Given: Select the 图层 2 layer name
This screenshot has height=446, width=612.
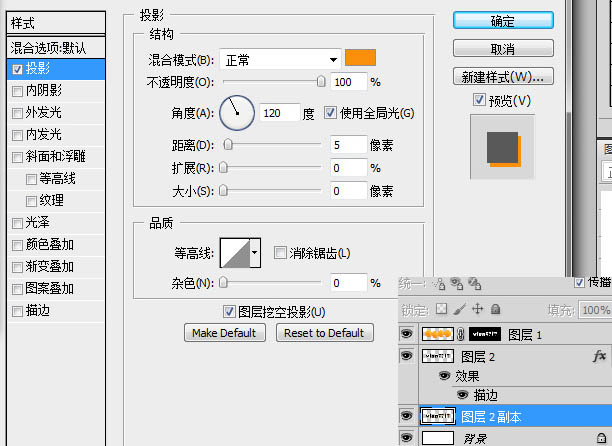Looking at the screenshot, I should point(478,356).
